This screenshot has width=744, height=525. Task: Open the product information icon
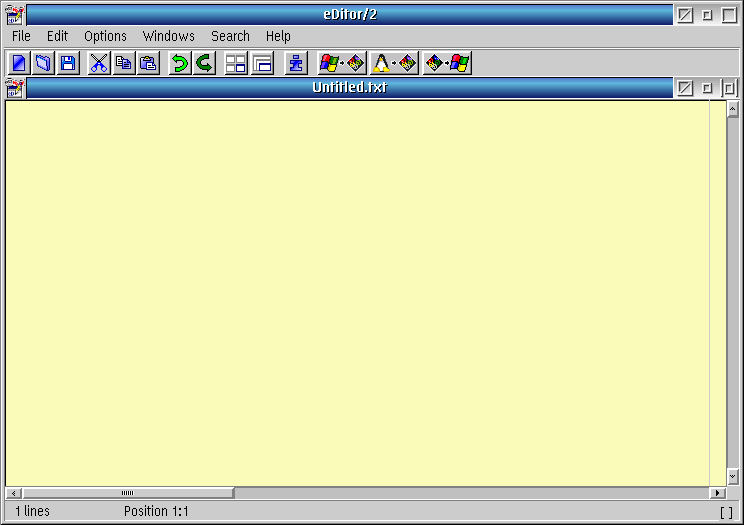[x=296, y=63]
